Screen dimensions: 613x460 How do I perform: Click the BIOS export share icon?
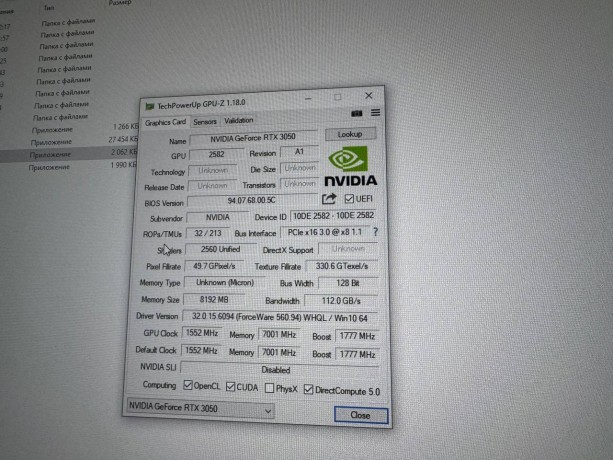click(329, 199)
